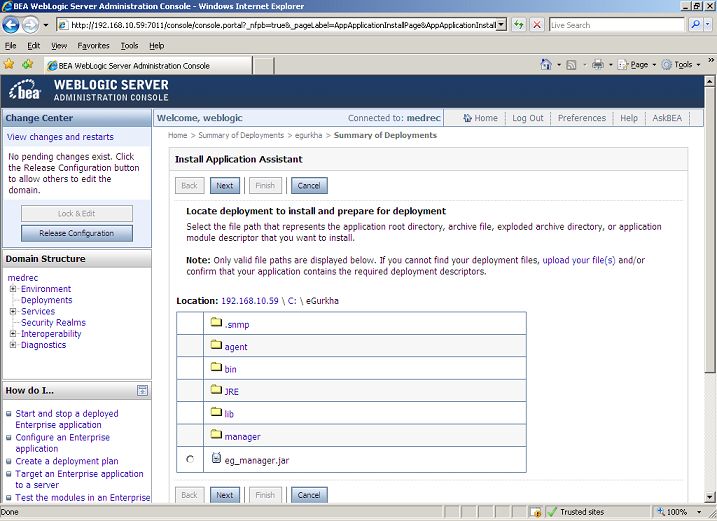Click the RSS feeds toolbar icon
Screen dimensions: 717x521
pos(571,65)
